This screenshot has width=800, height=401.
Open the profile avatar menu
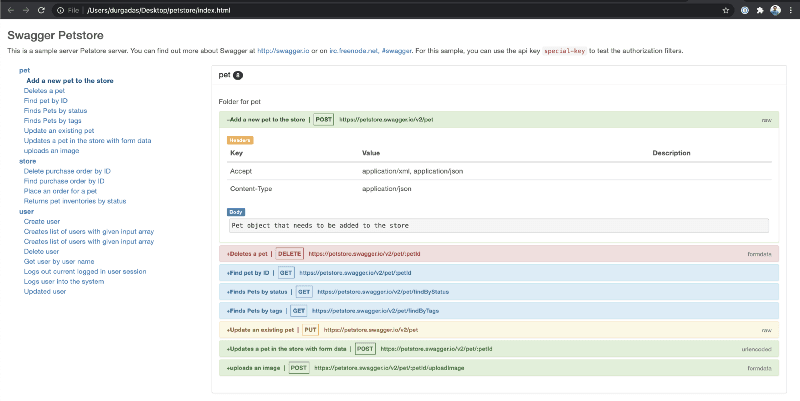(x=776, y=10)
